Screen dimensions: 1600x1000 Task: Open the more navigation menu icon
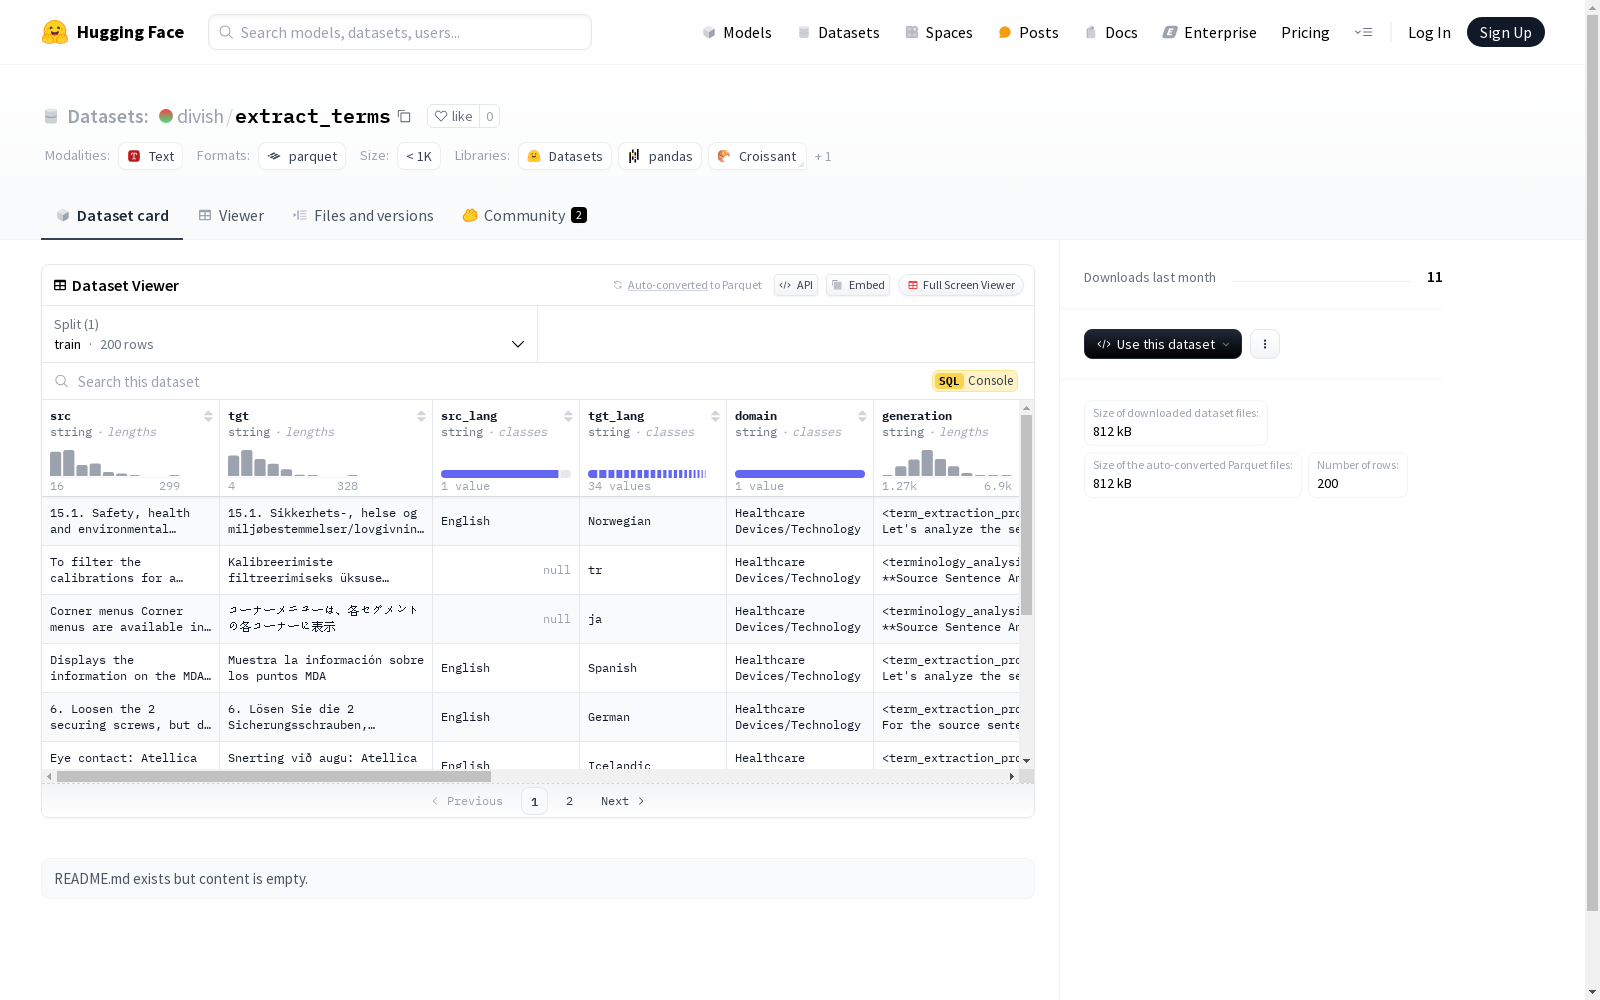click(1363, 32)
